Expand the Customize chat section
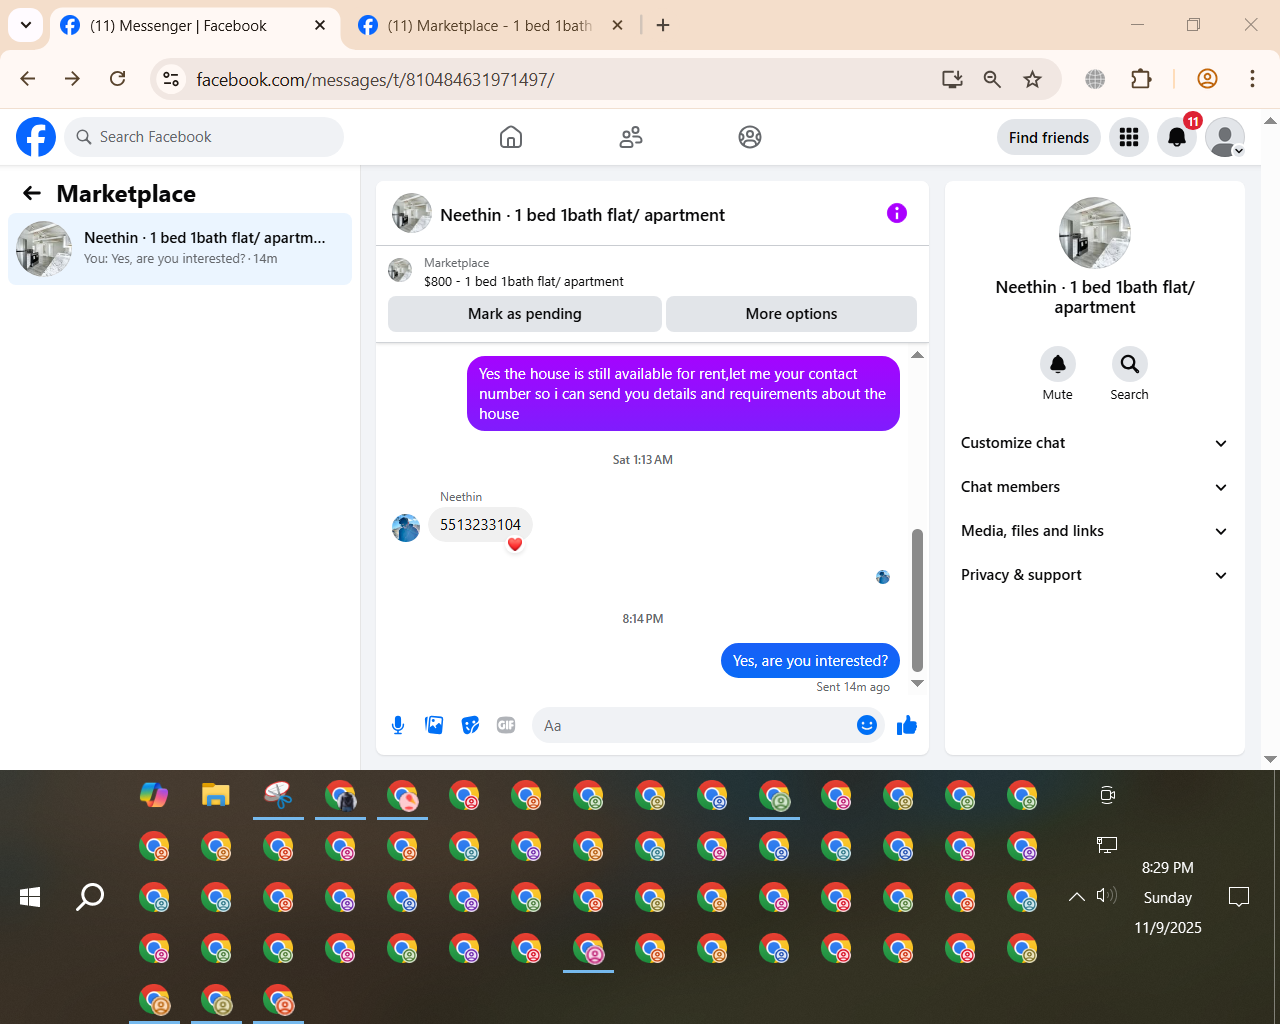The width and height of the screenshot is (1280, 1024). pyautogui.click(x=1095, y=443)
